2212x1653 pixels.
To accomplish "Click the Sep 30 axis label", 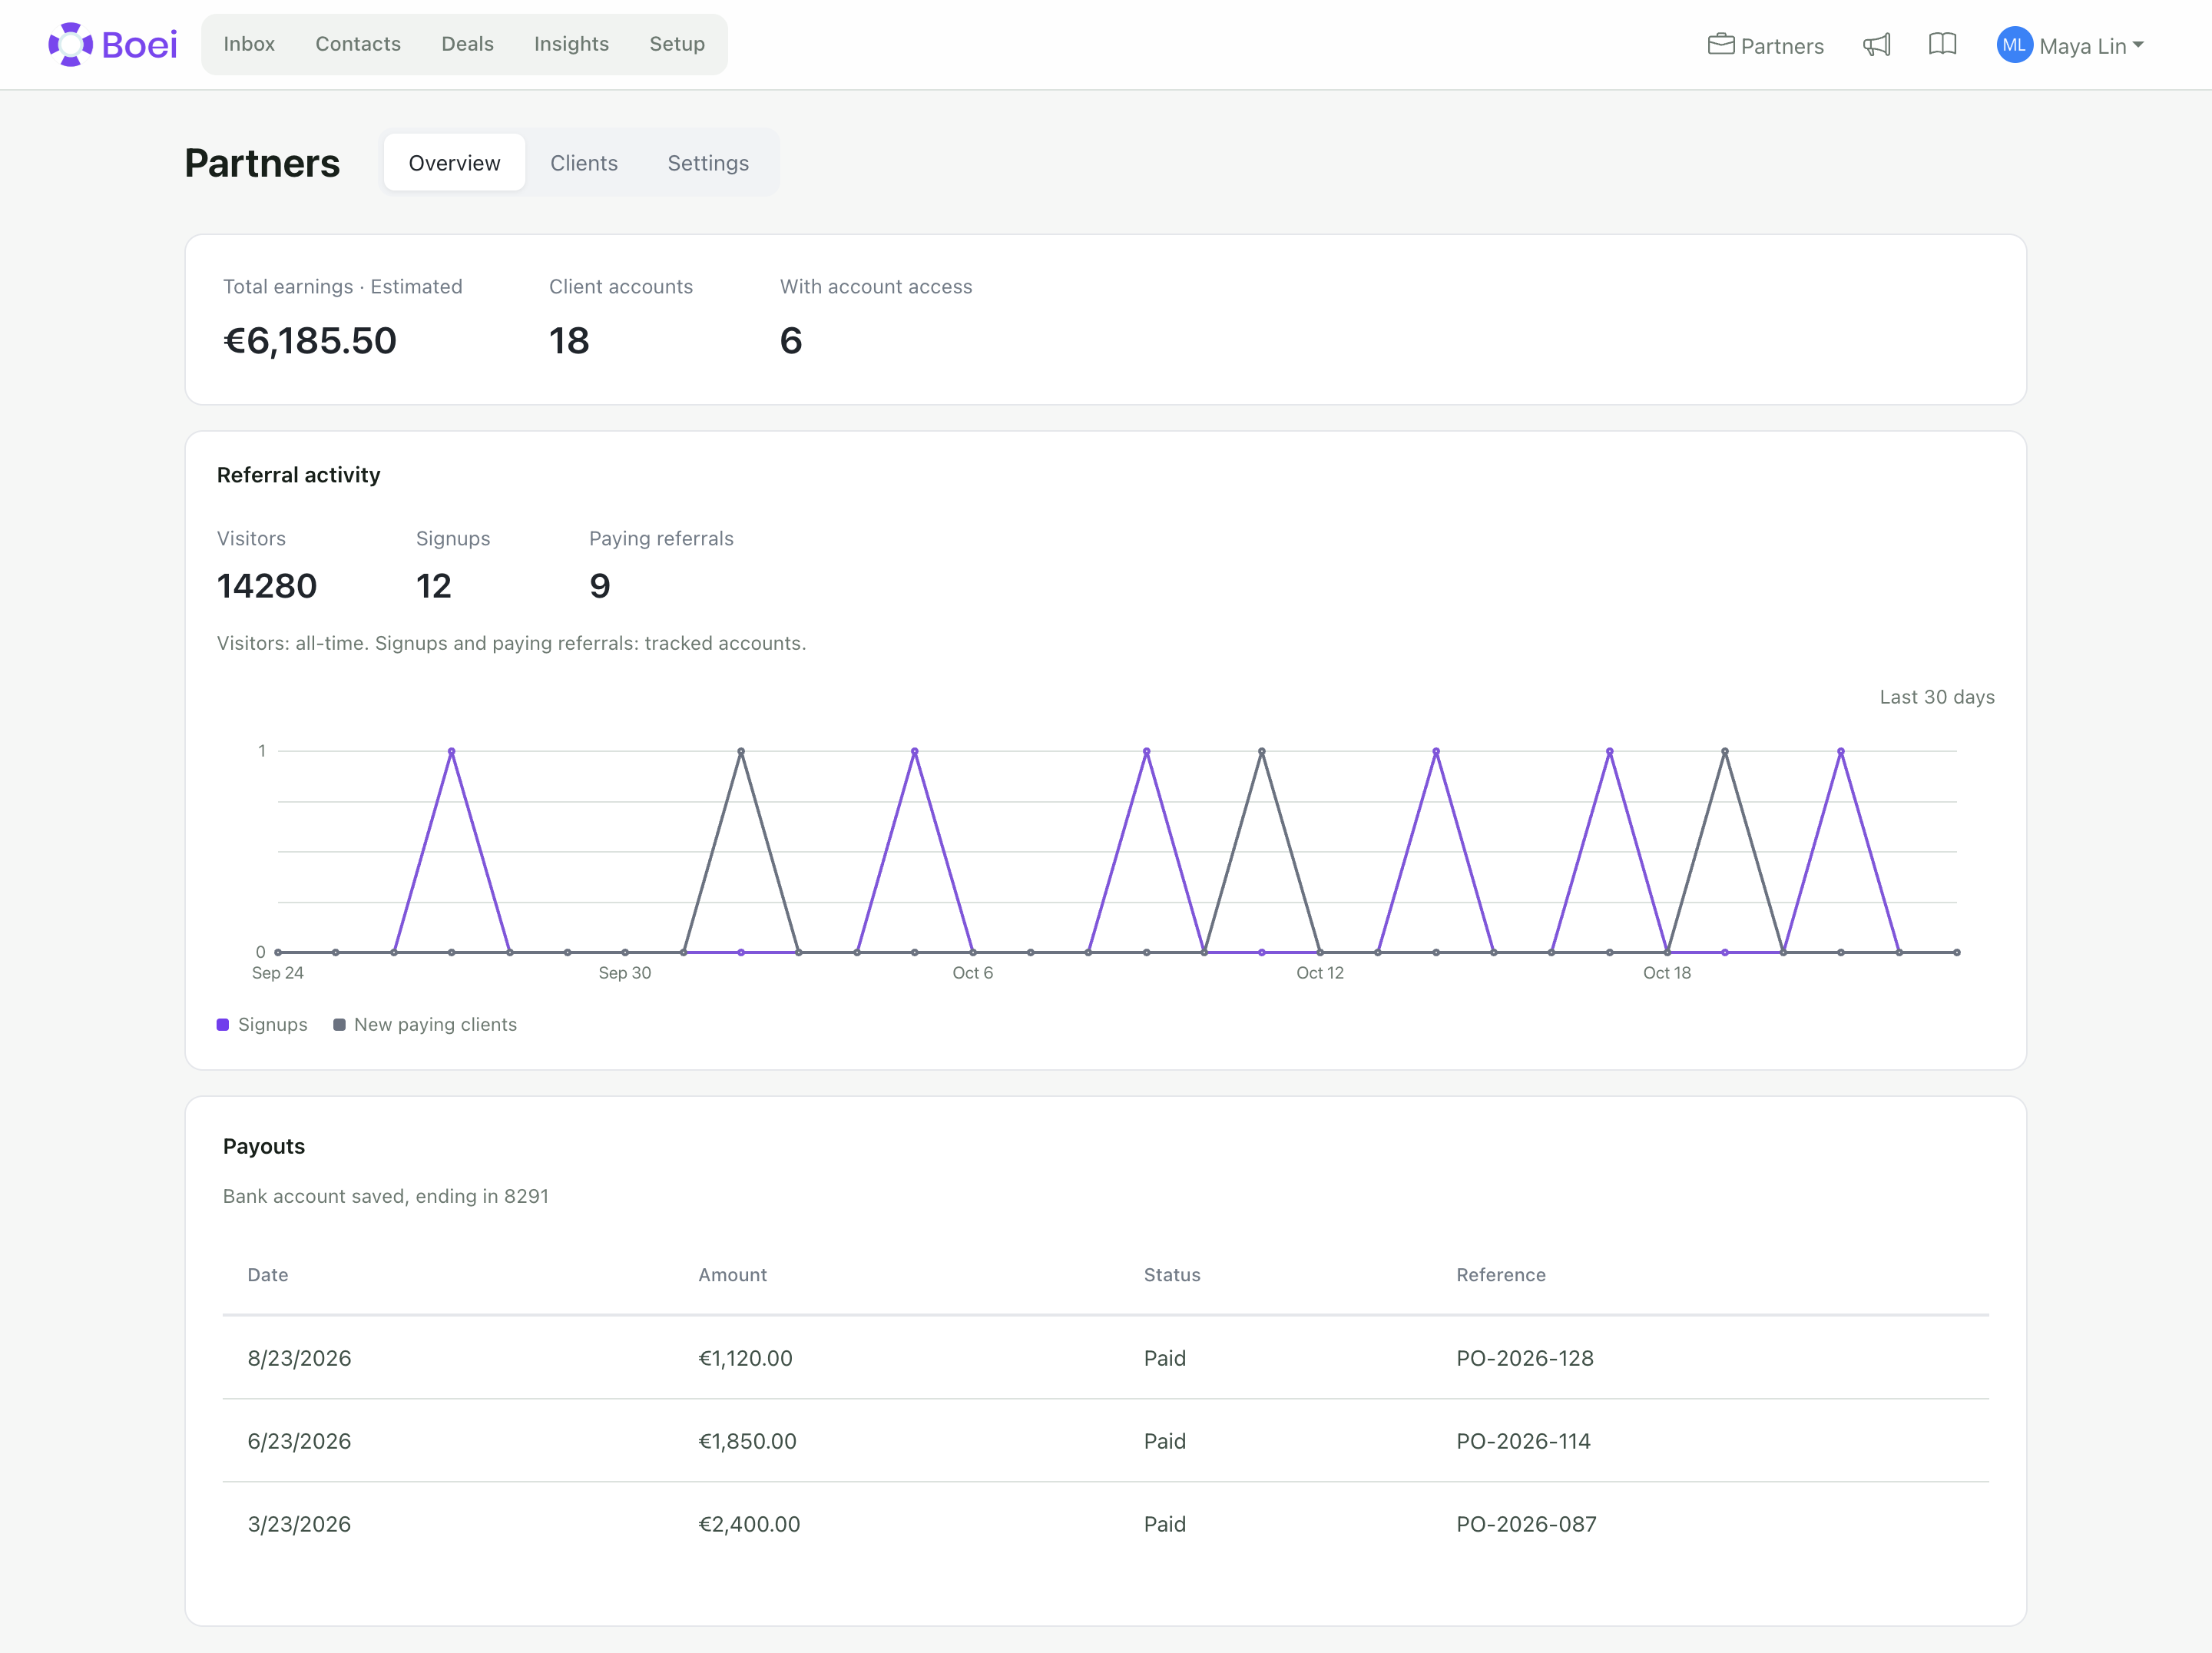I will point(625,973).
